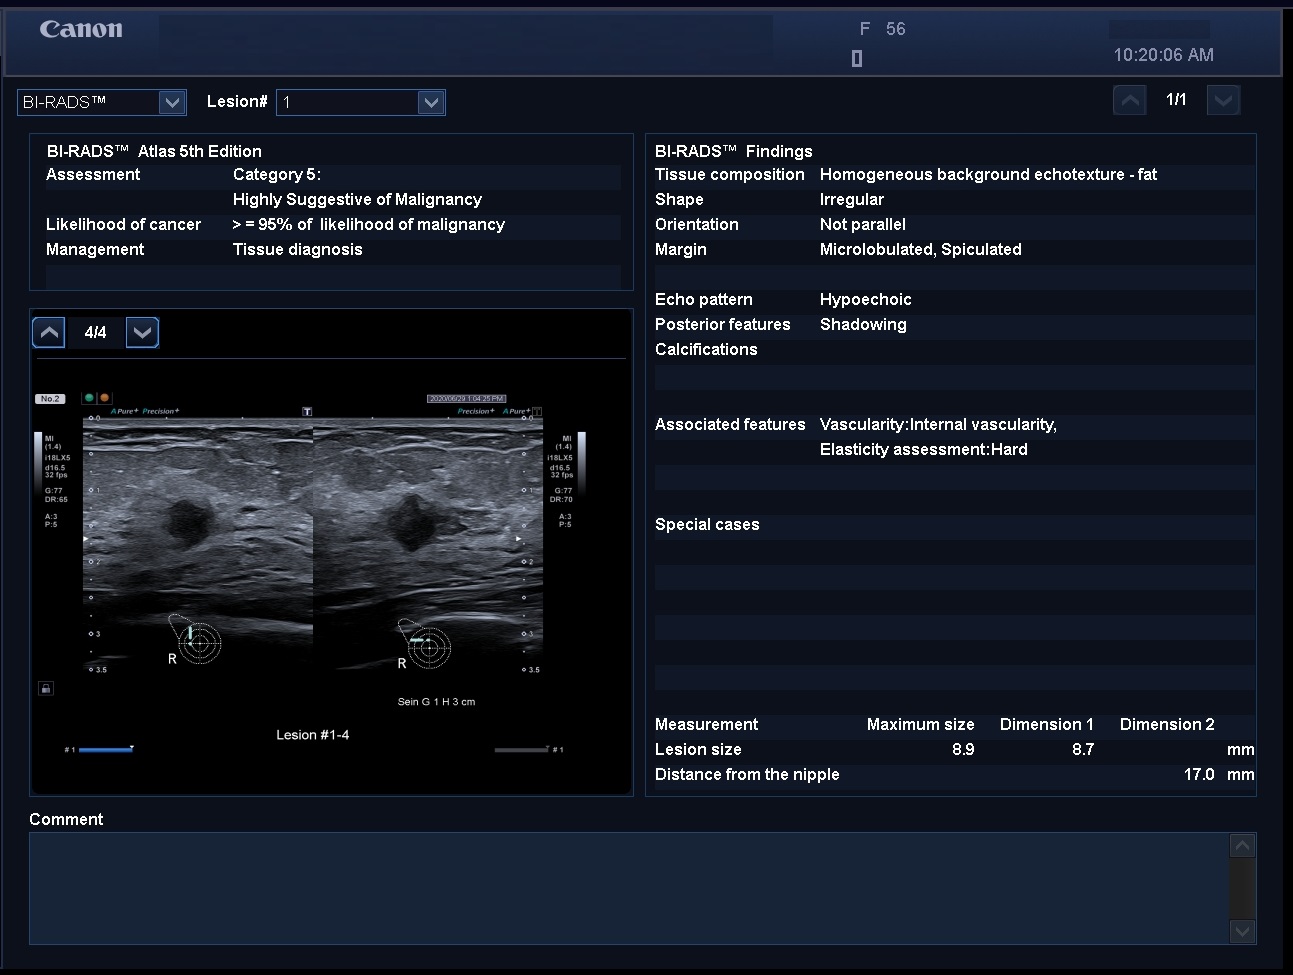This screenshot has width=1293, height=975.
Task: Click 'Vascularity:Internal vascularity,' text
Action: 938,424
